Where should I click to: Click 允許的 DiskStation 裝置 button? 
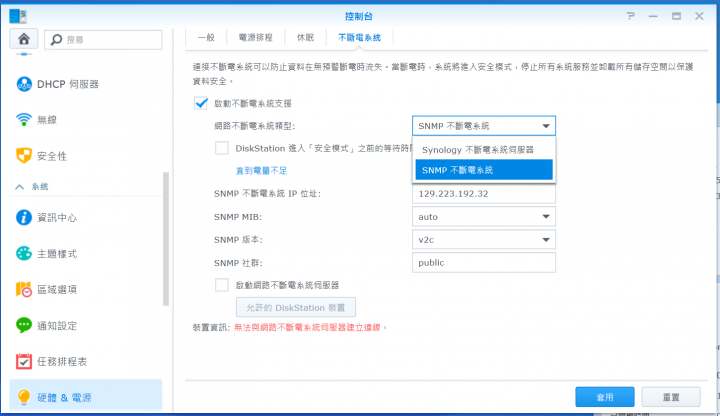296,308
